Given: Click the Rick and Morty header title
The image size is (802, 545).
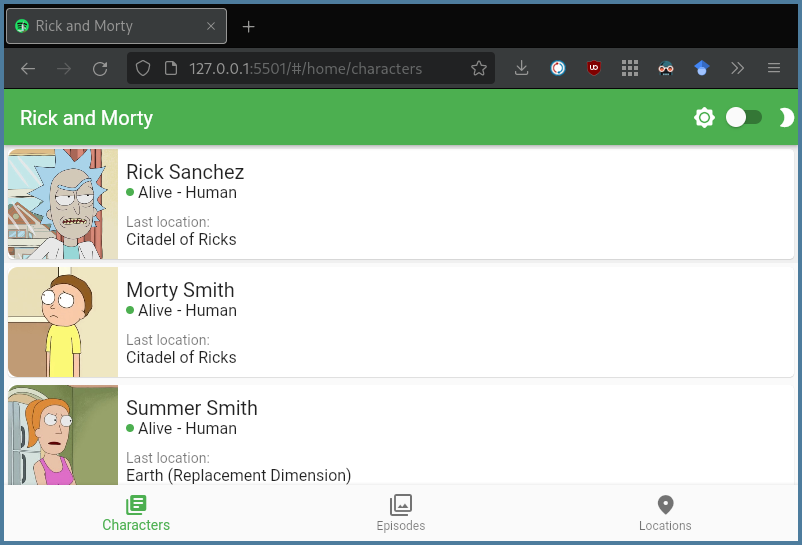Looking at the screenshot, I should 86,118.
